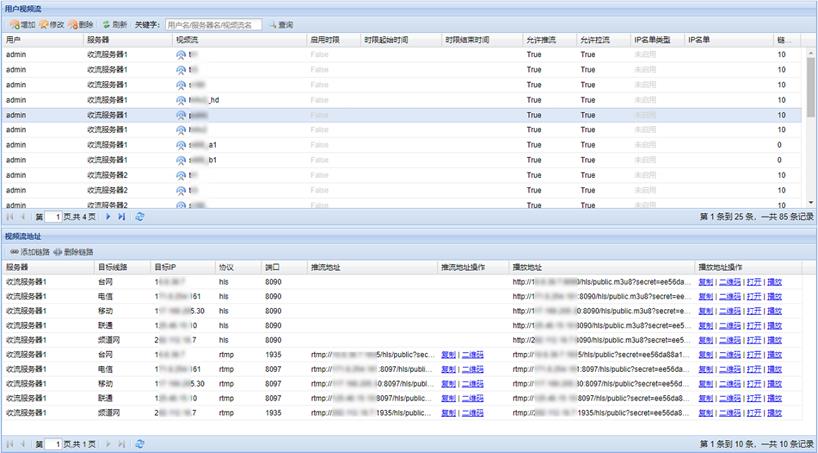
Task: Click the 目标线路 column header
Action: tap(122, 267)
